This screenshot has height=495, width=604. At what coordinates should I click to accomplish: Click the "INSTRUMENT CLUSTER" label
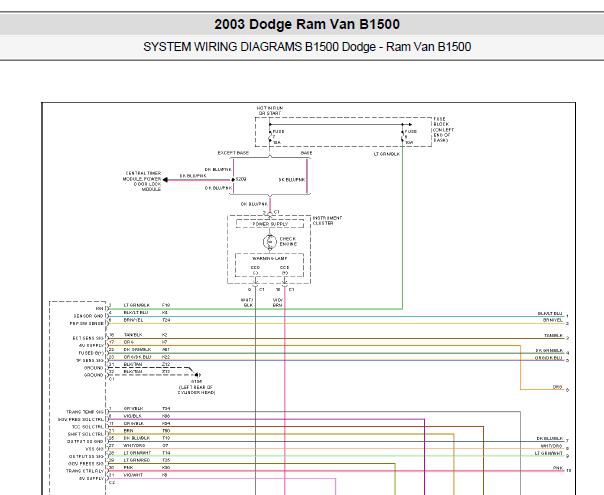327,220
